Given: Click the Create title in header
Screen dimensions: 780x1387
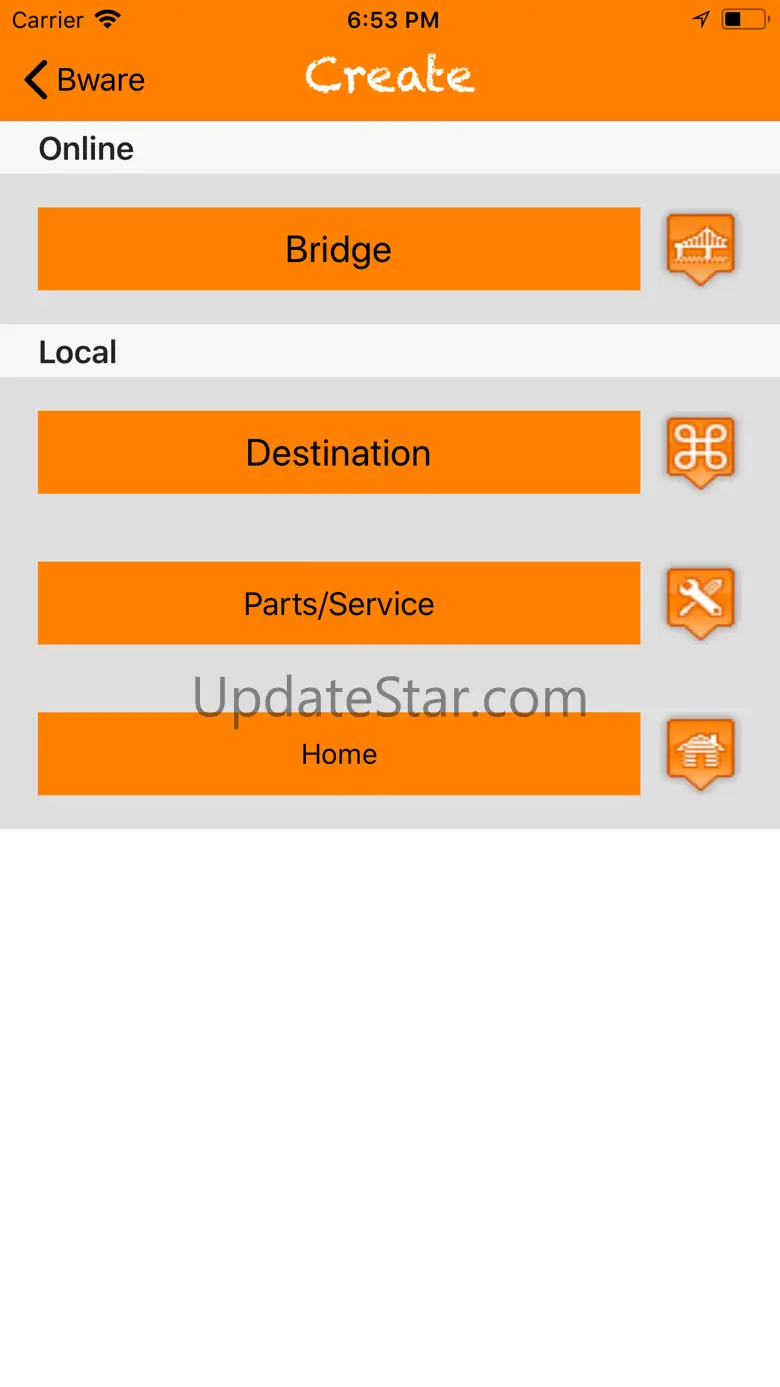Looking at the screenshot, I should pos(390,76).
